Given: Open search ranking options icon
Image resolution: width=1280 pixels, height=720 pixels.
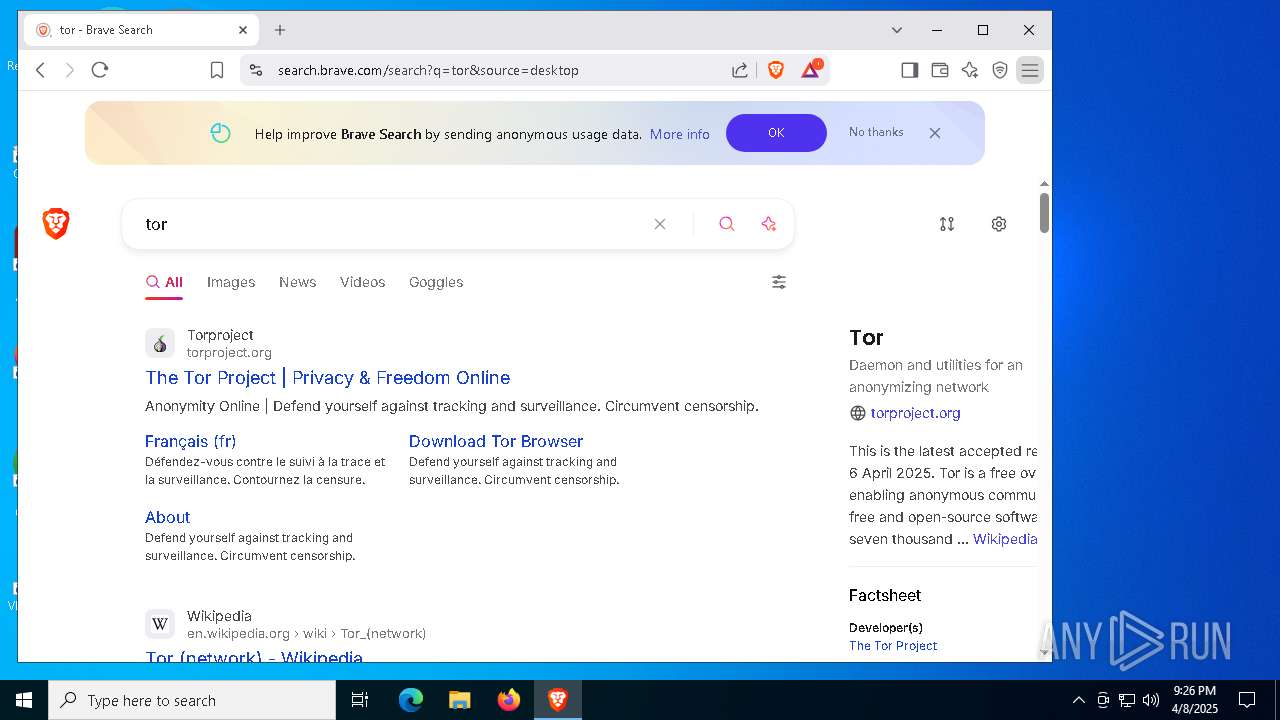Looking at the screenshot, I should click(x=947, y=224).
